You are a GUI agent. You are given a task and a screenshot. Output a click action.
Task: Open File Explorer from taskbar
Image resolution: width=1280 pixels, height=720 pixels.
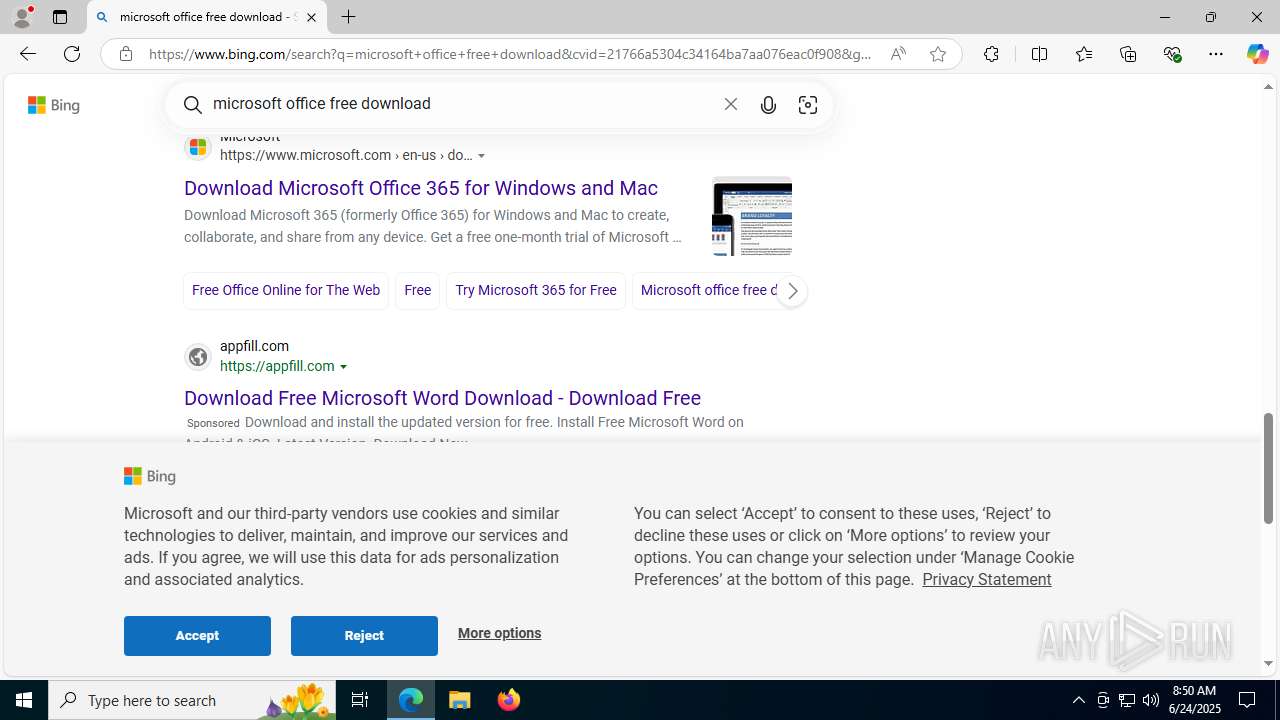pyautogui.click(x=460, y=700)
